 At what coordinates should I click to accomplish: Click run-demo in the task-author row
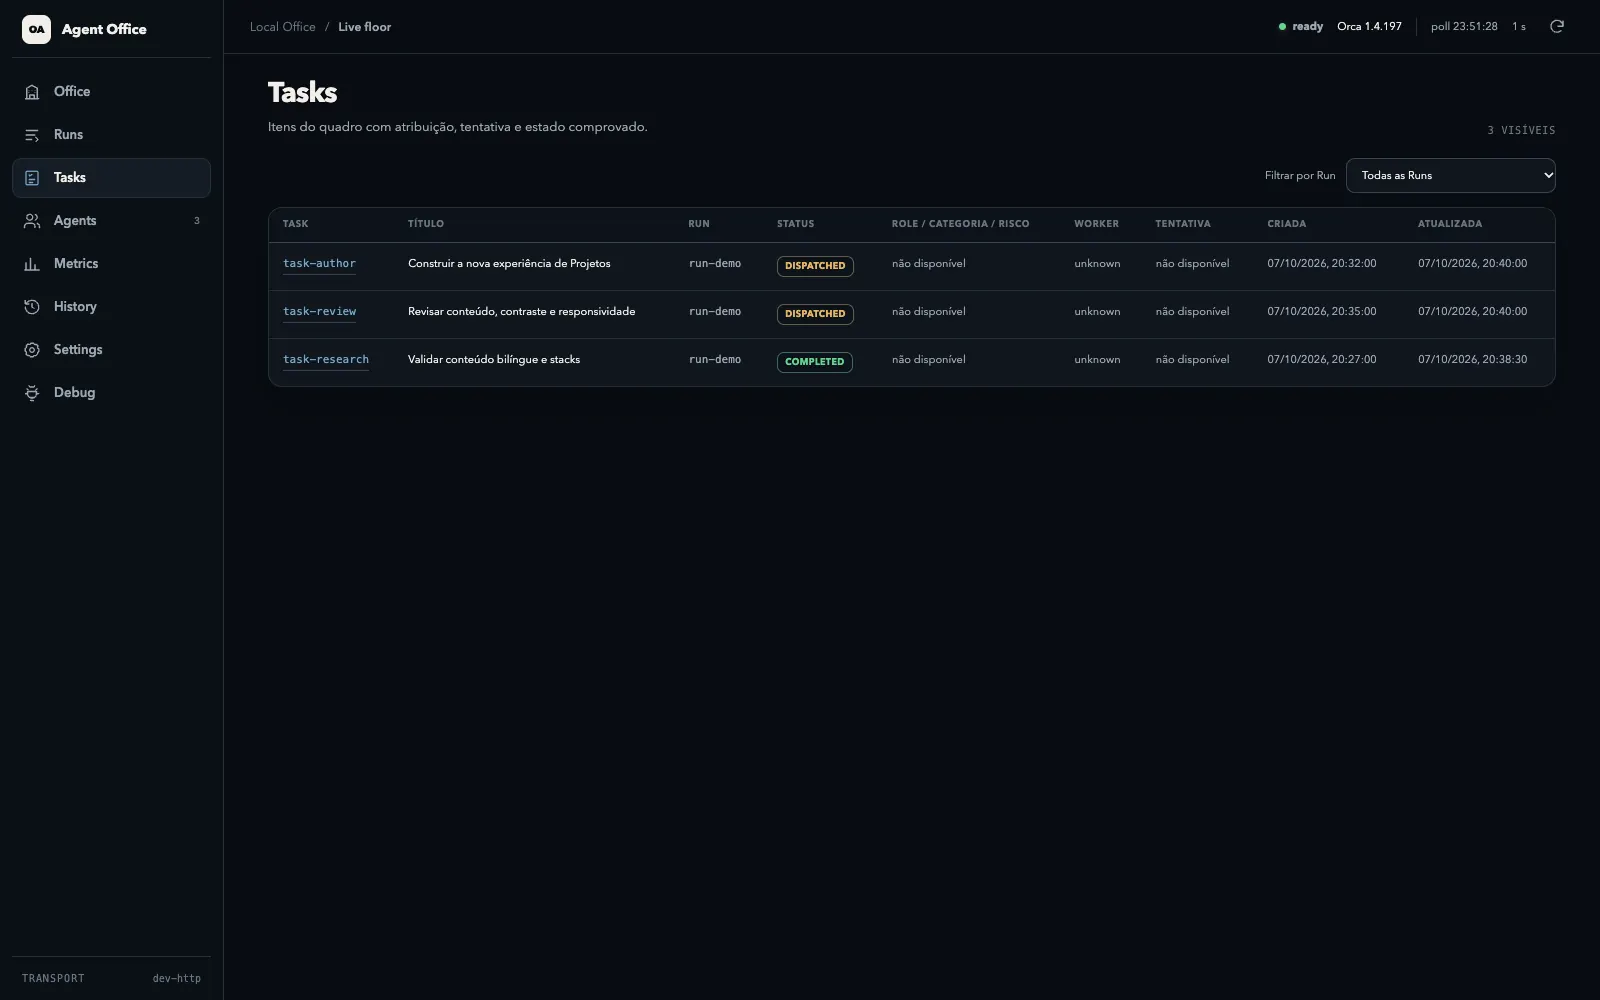point(715,264)
